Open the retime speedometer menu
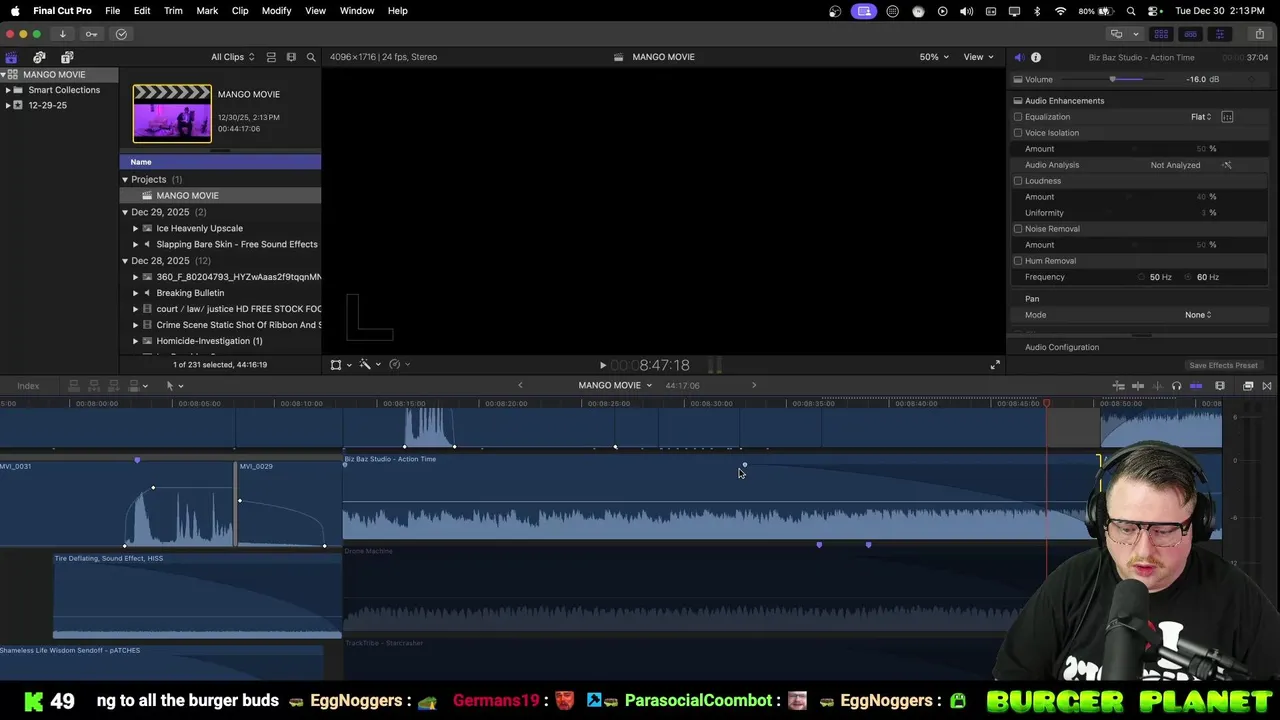 394,365
